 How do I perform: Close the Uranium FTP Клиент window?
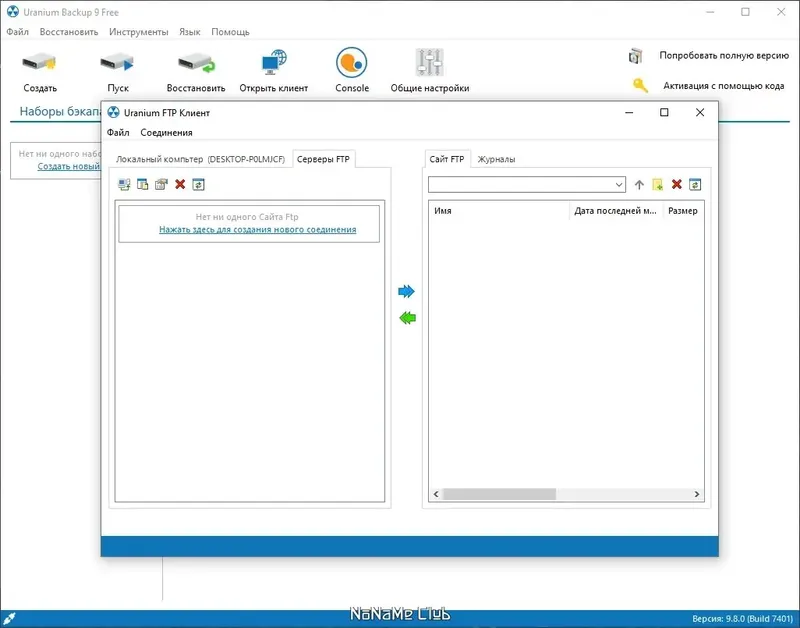click(700, 112)
